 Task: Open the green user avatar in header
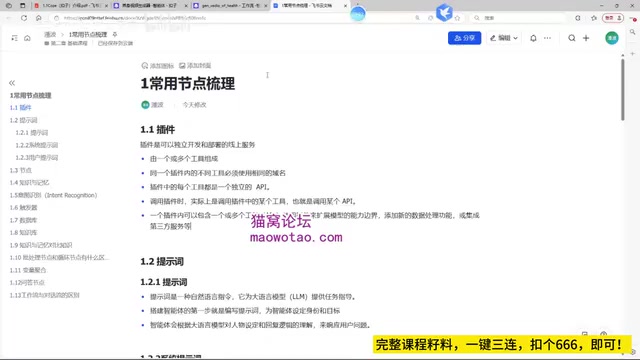coord(611,38)
